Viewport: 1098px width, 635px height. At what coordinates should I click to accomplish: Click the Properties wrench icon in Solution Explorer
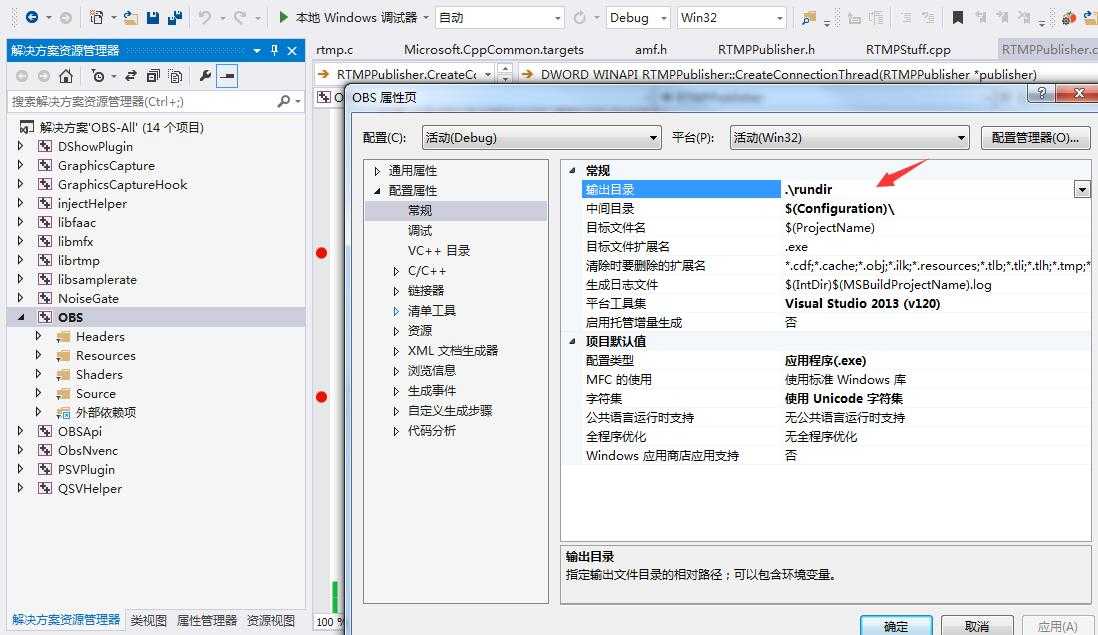[x=205, y=76]
